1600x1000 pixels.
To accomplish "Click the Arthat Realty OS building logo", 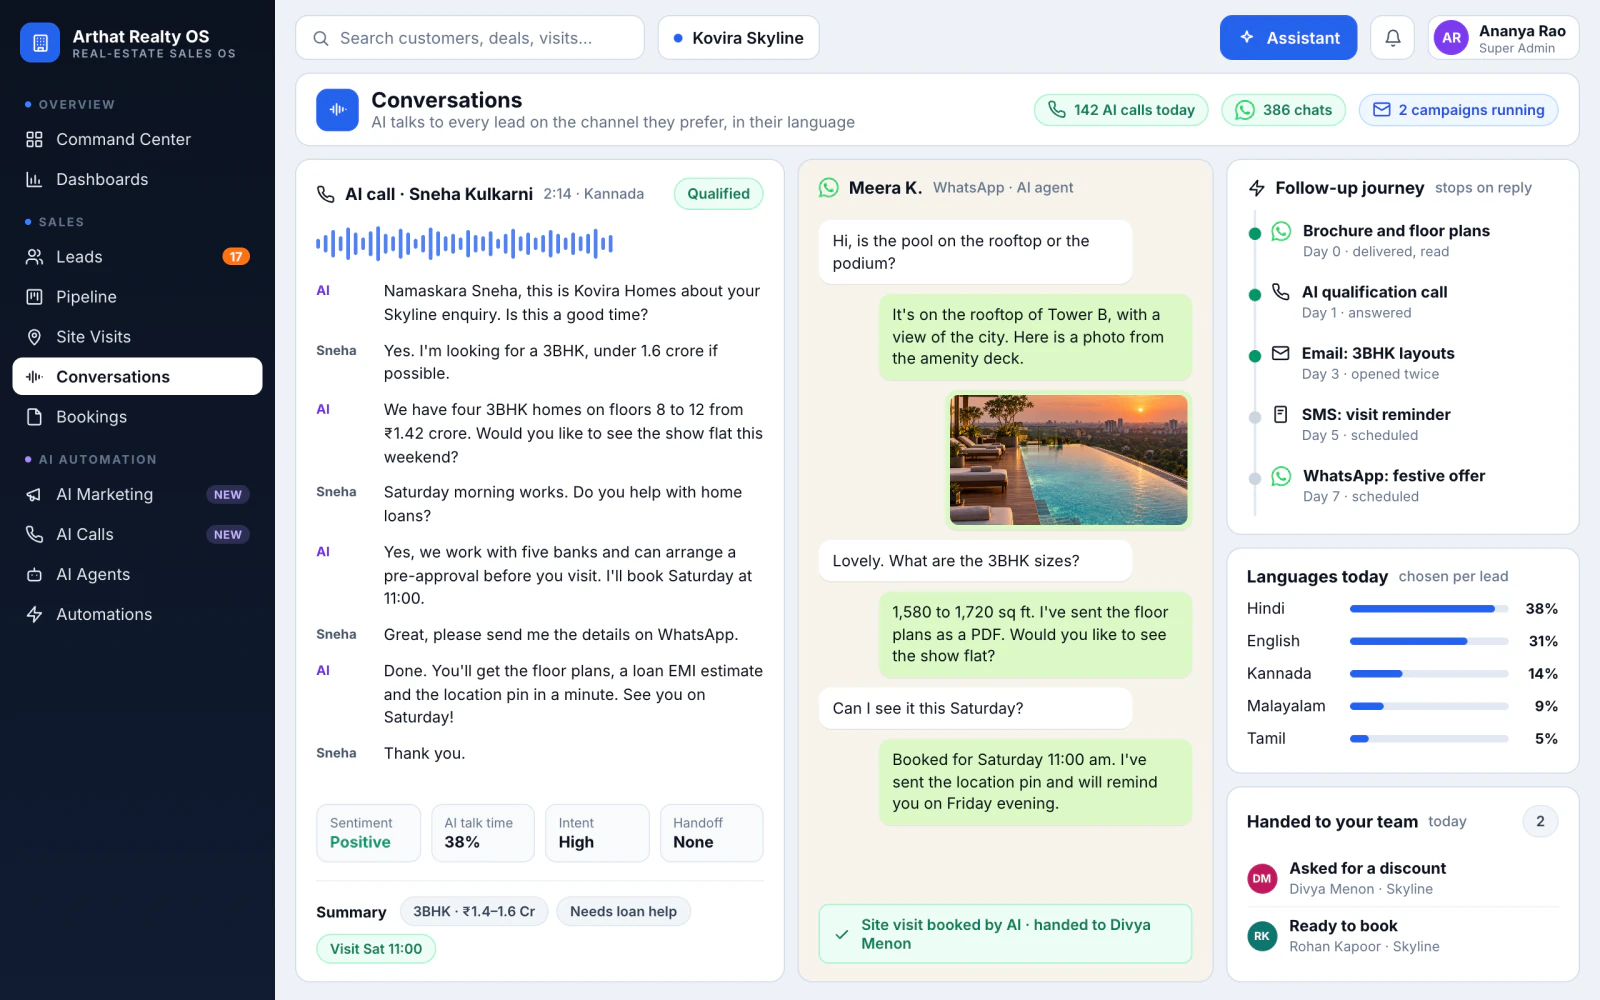I will point(40,43).
